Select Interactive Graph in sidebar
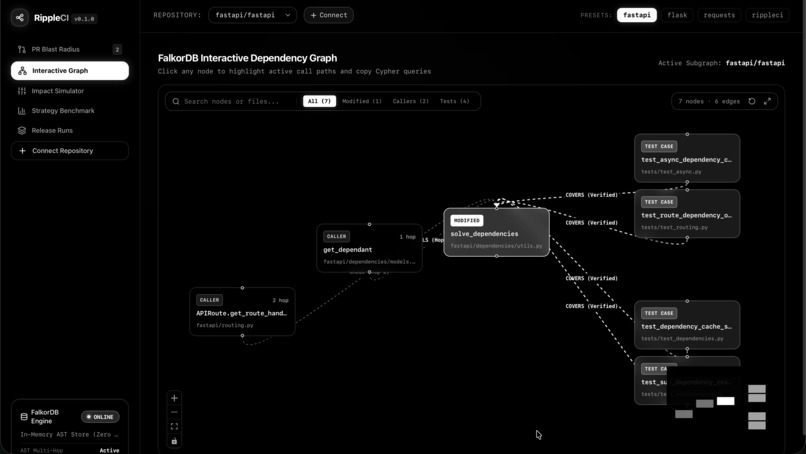 coord(69,70)
